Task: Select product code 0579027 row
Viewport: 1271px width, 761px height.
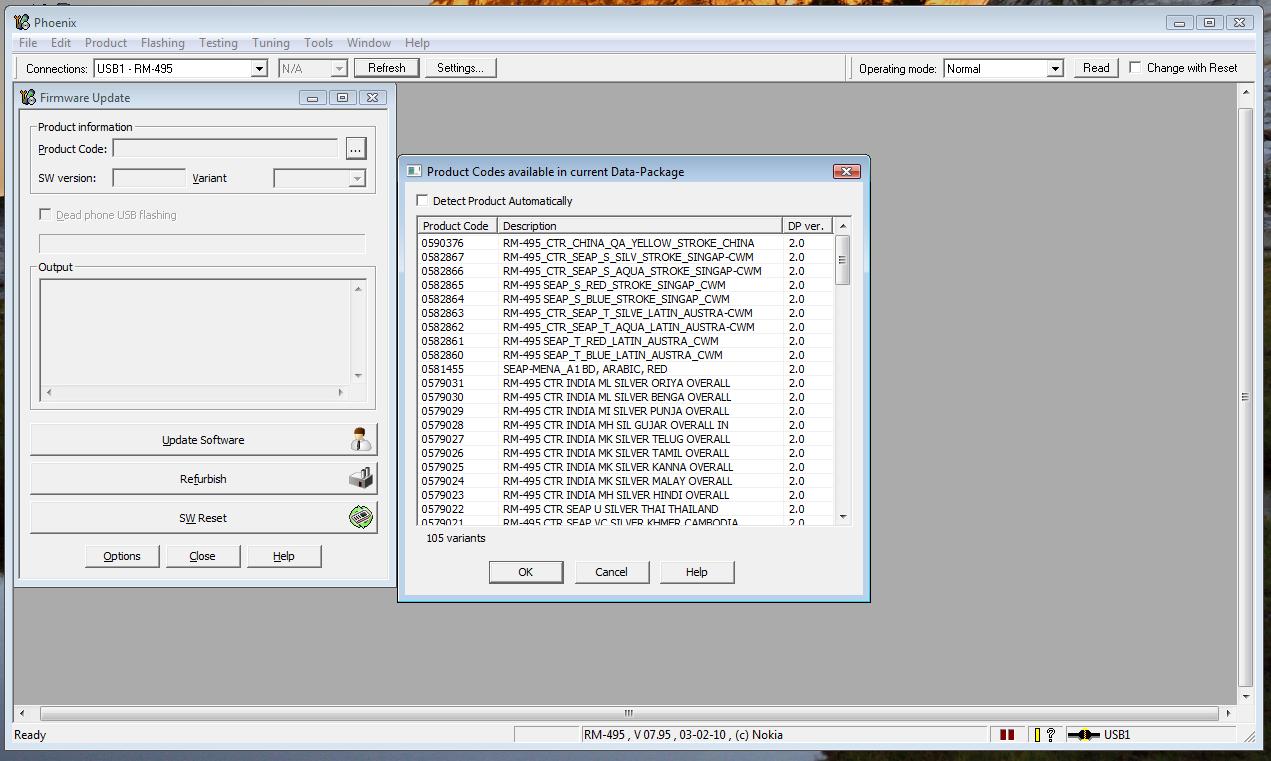Action: pos(626,439)
